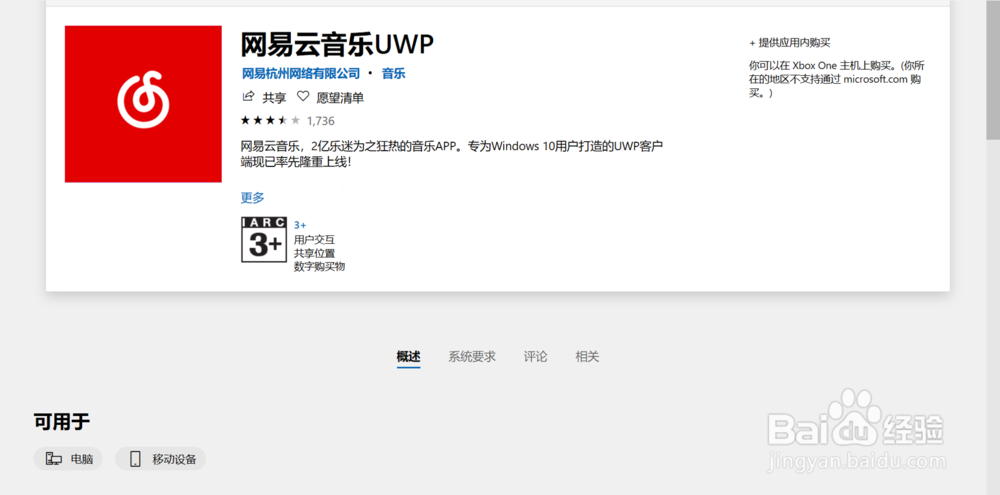The image size is (1000, 495).
Task: Click the phone icon in 移动设备 chip
Action: (135, 459)
